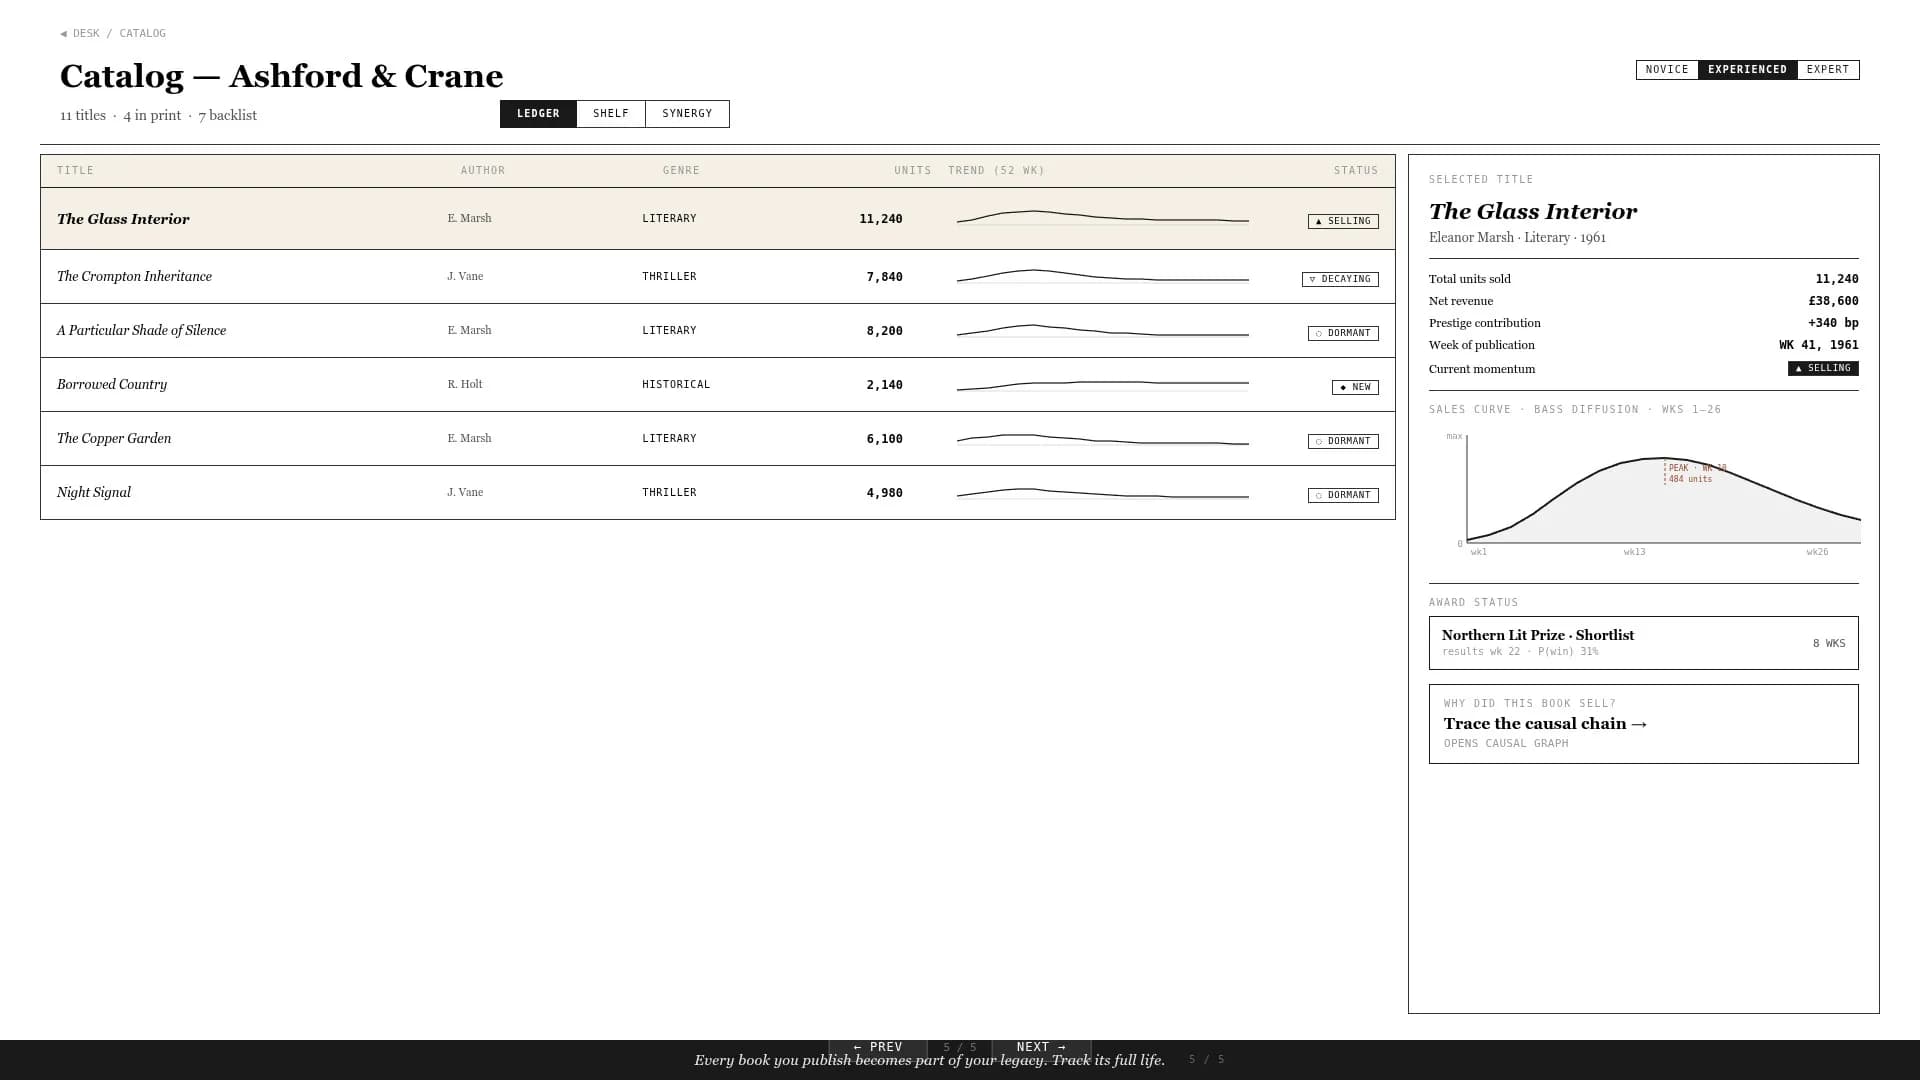Image resolution: width=1920 pixels, height=1080 pixels.
Task: Select The Crompton Inheritance title
Action: (134, 277)
